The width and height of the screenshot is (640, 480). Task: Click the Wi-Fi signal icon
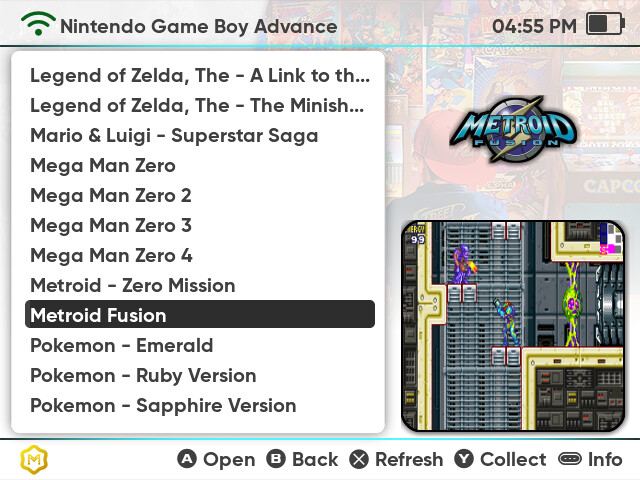click(38, 24)
